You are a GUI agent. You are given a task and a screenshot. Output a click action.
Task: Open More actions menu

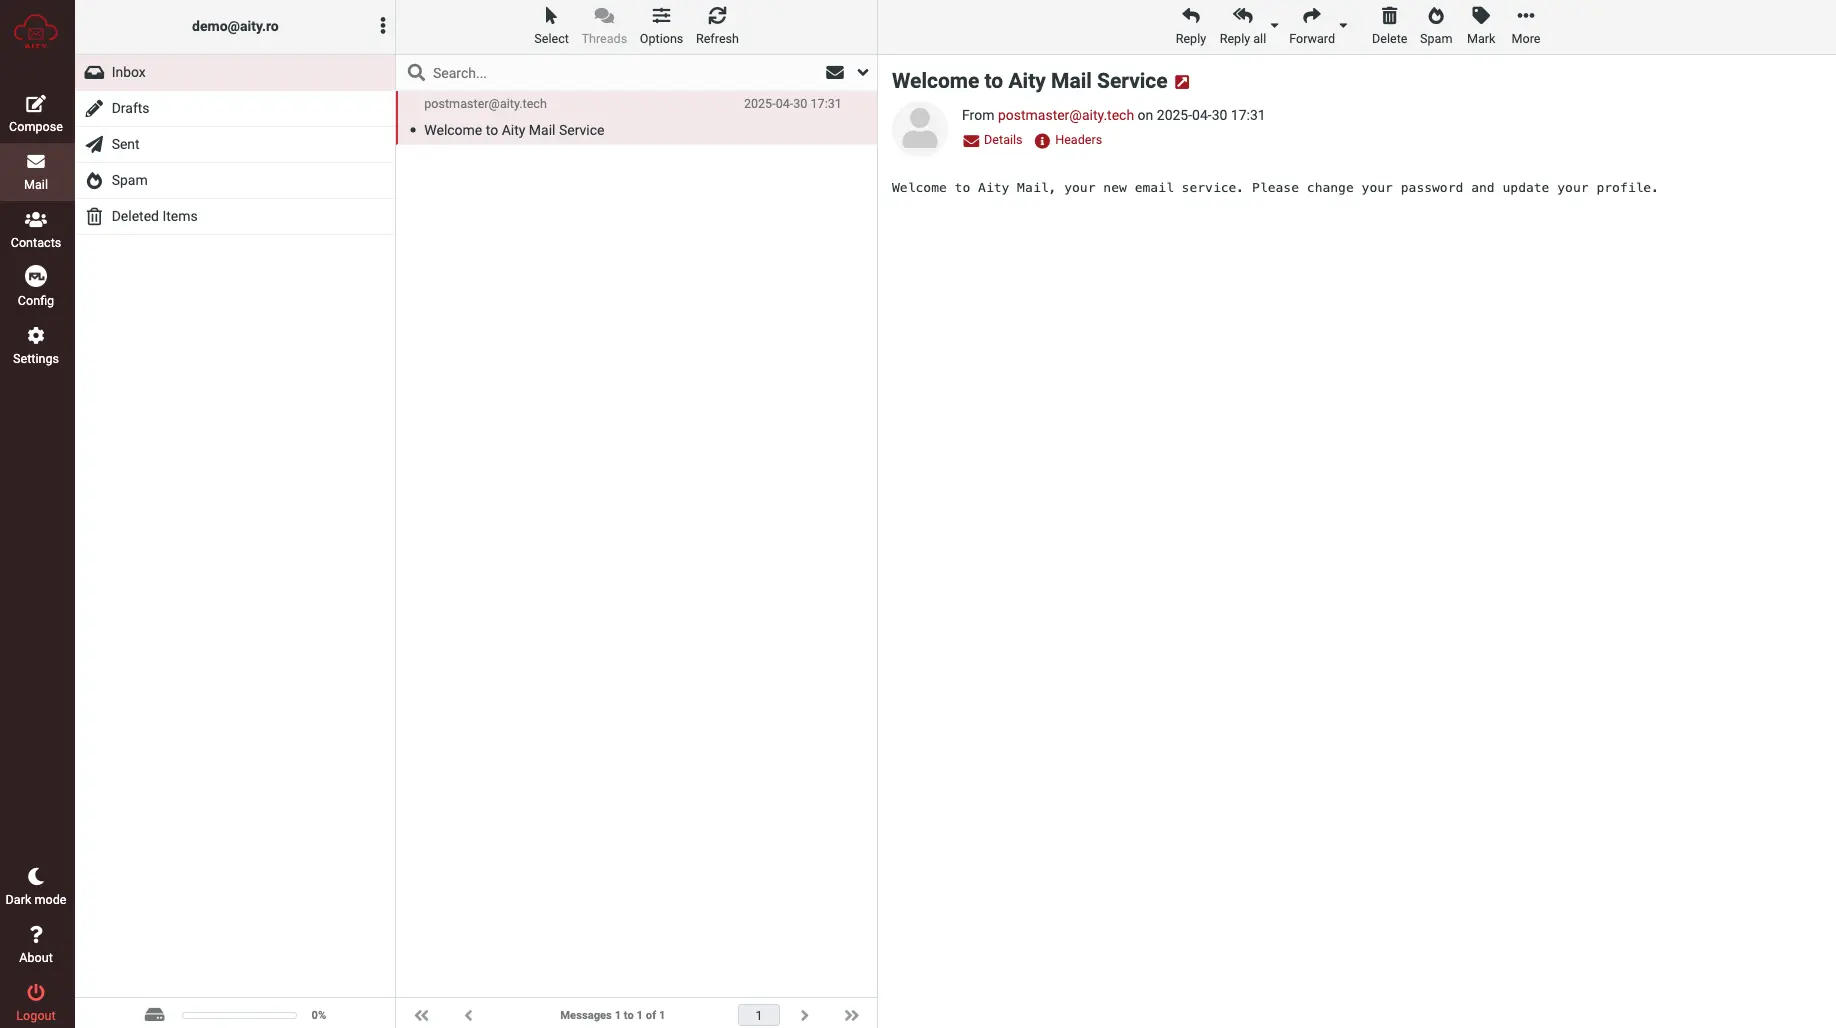(x=1525, y=26)
